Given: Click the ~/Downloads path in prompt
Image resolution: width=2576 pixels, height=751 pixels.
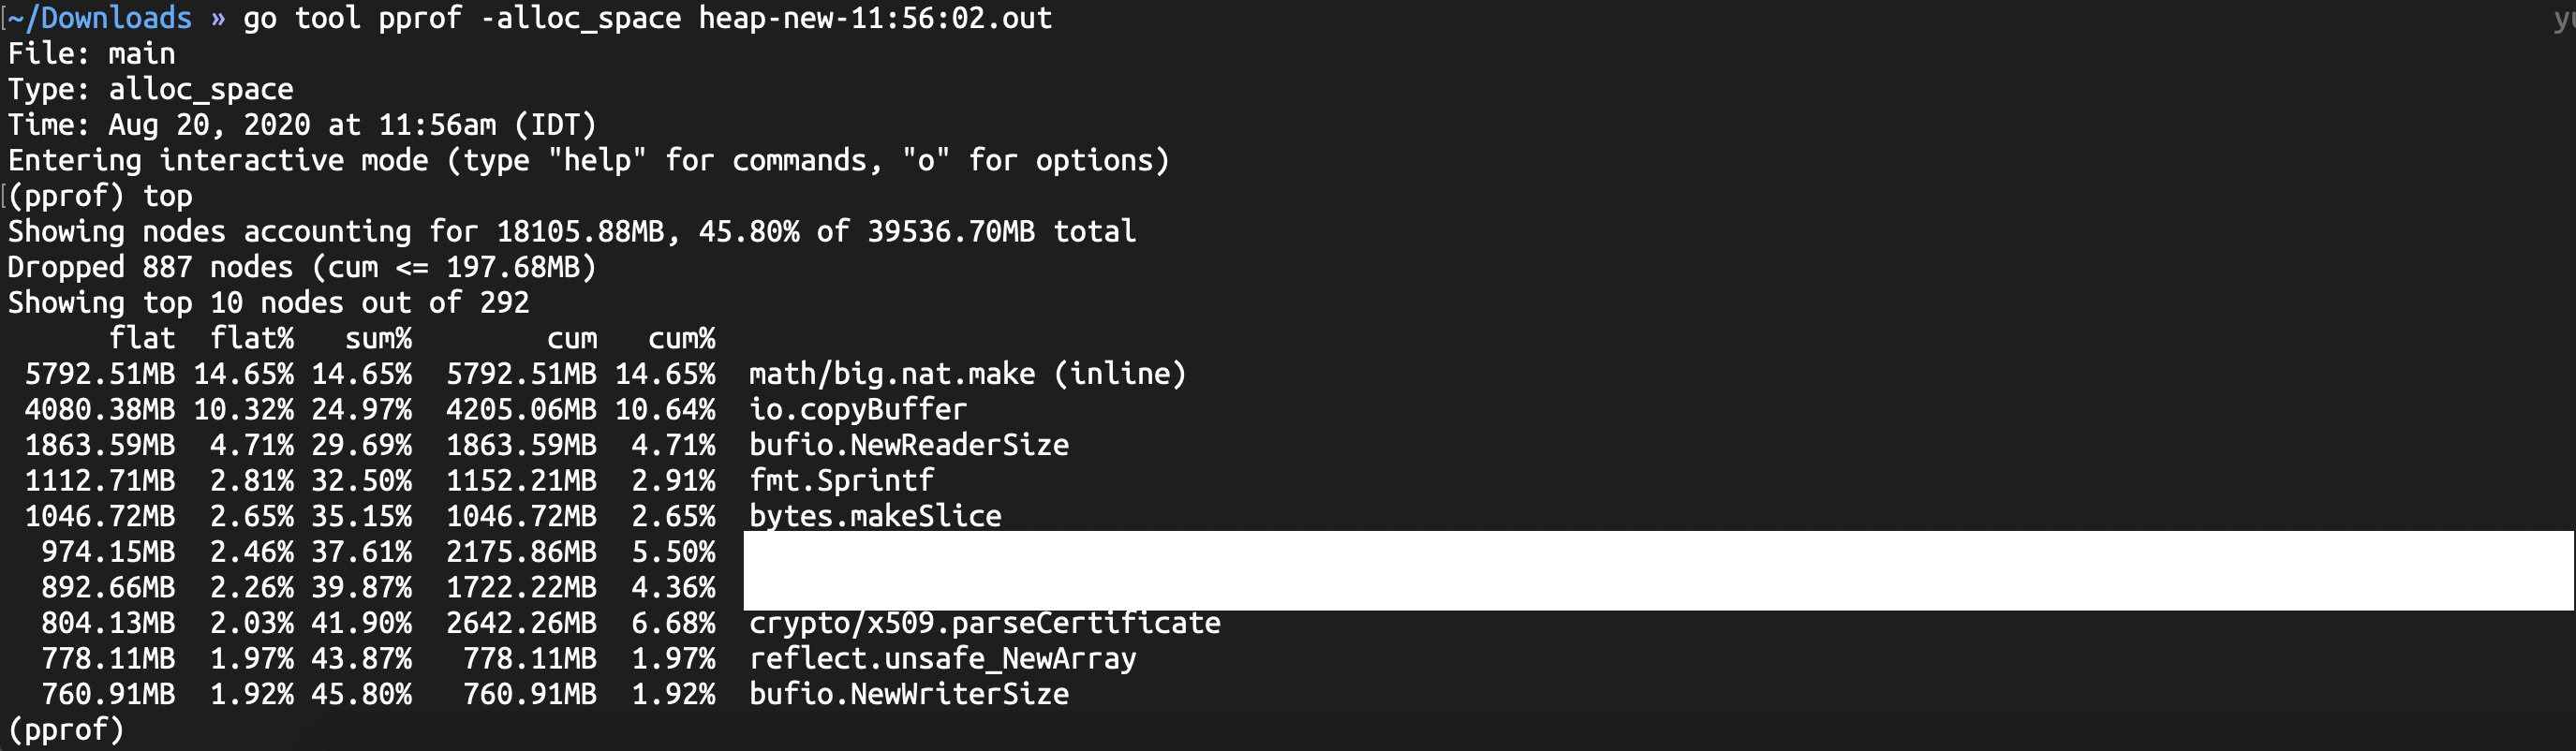Looking at the screenshot, I should click(x=100, y=18).
